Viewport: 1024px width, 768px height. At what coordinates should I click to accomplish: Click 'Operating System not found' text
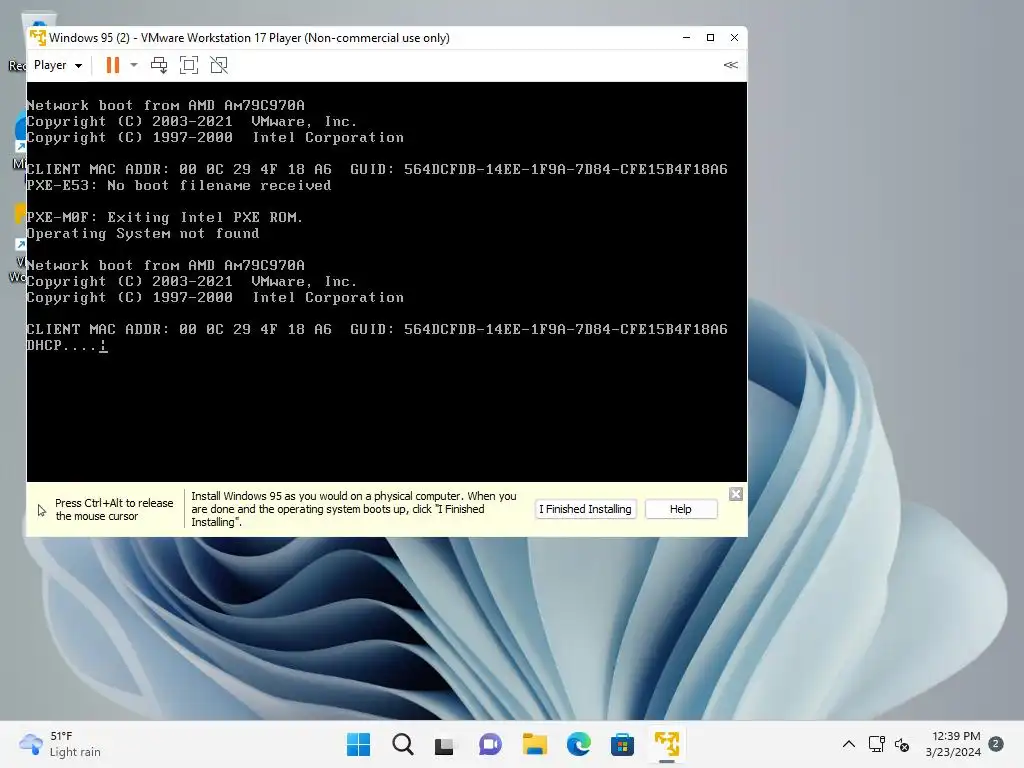(x=143, y=234)
